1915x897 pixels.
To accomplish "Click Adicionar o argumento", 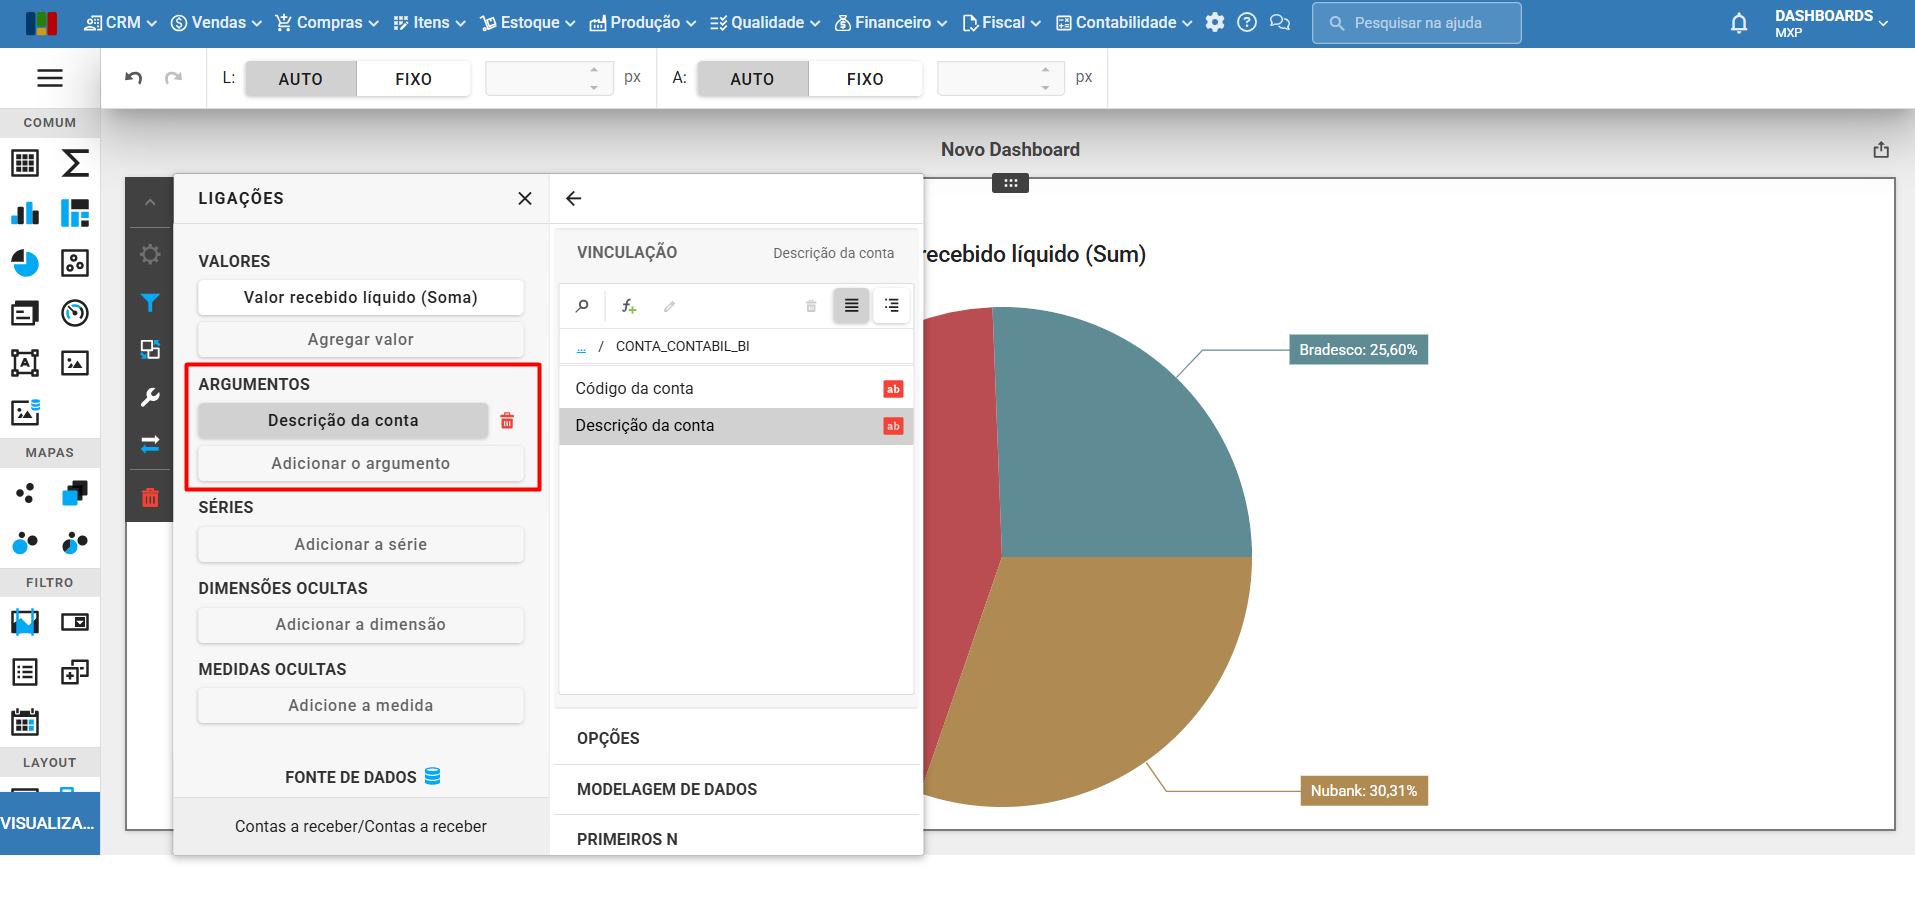I will pos(361,464).
